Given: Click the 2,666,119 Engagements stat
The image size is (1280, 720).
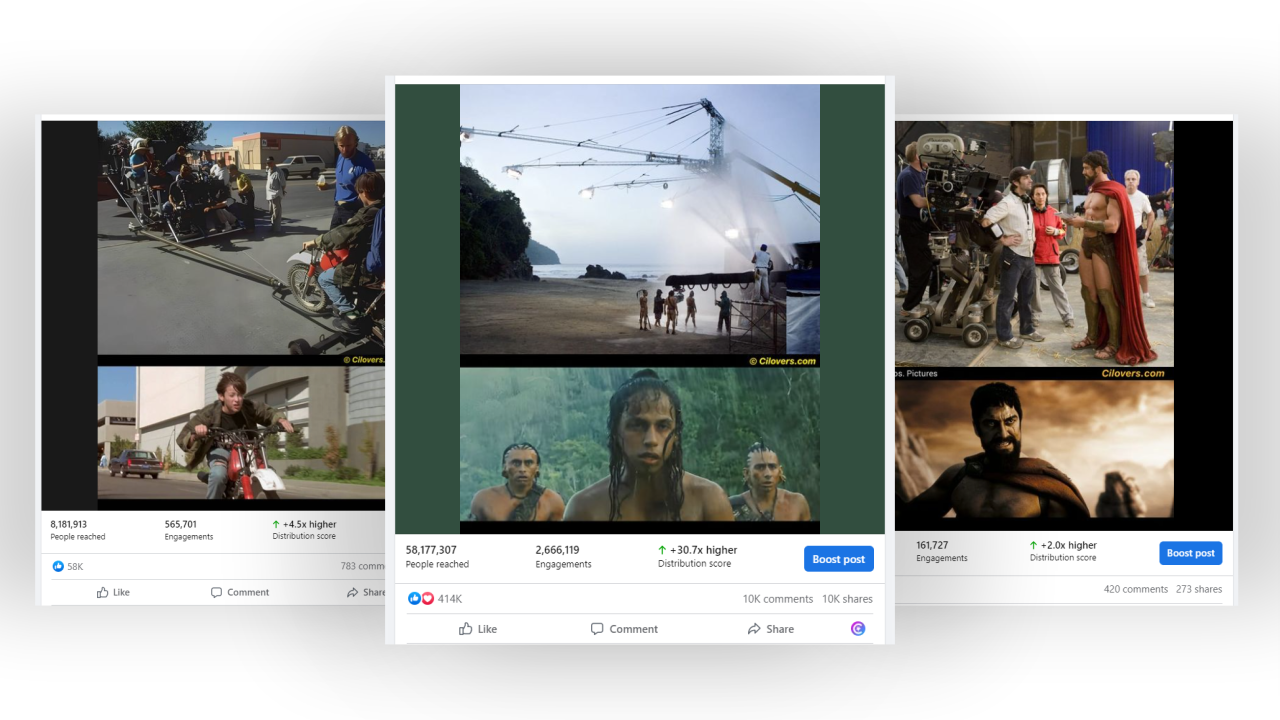Looking at the screenshot, I should click(x=563, y=556).
